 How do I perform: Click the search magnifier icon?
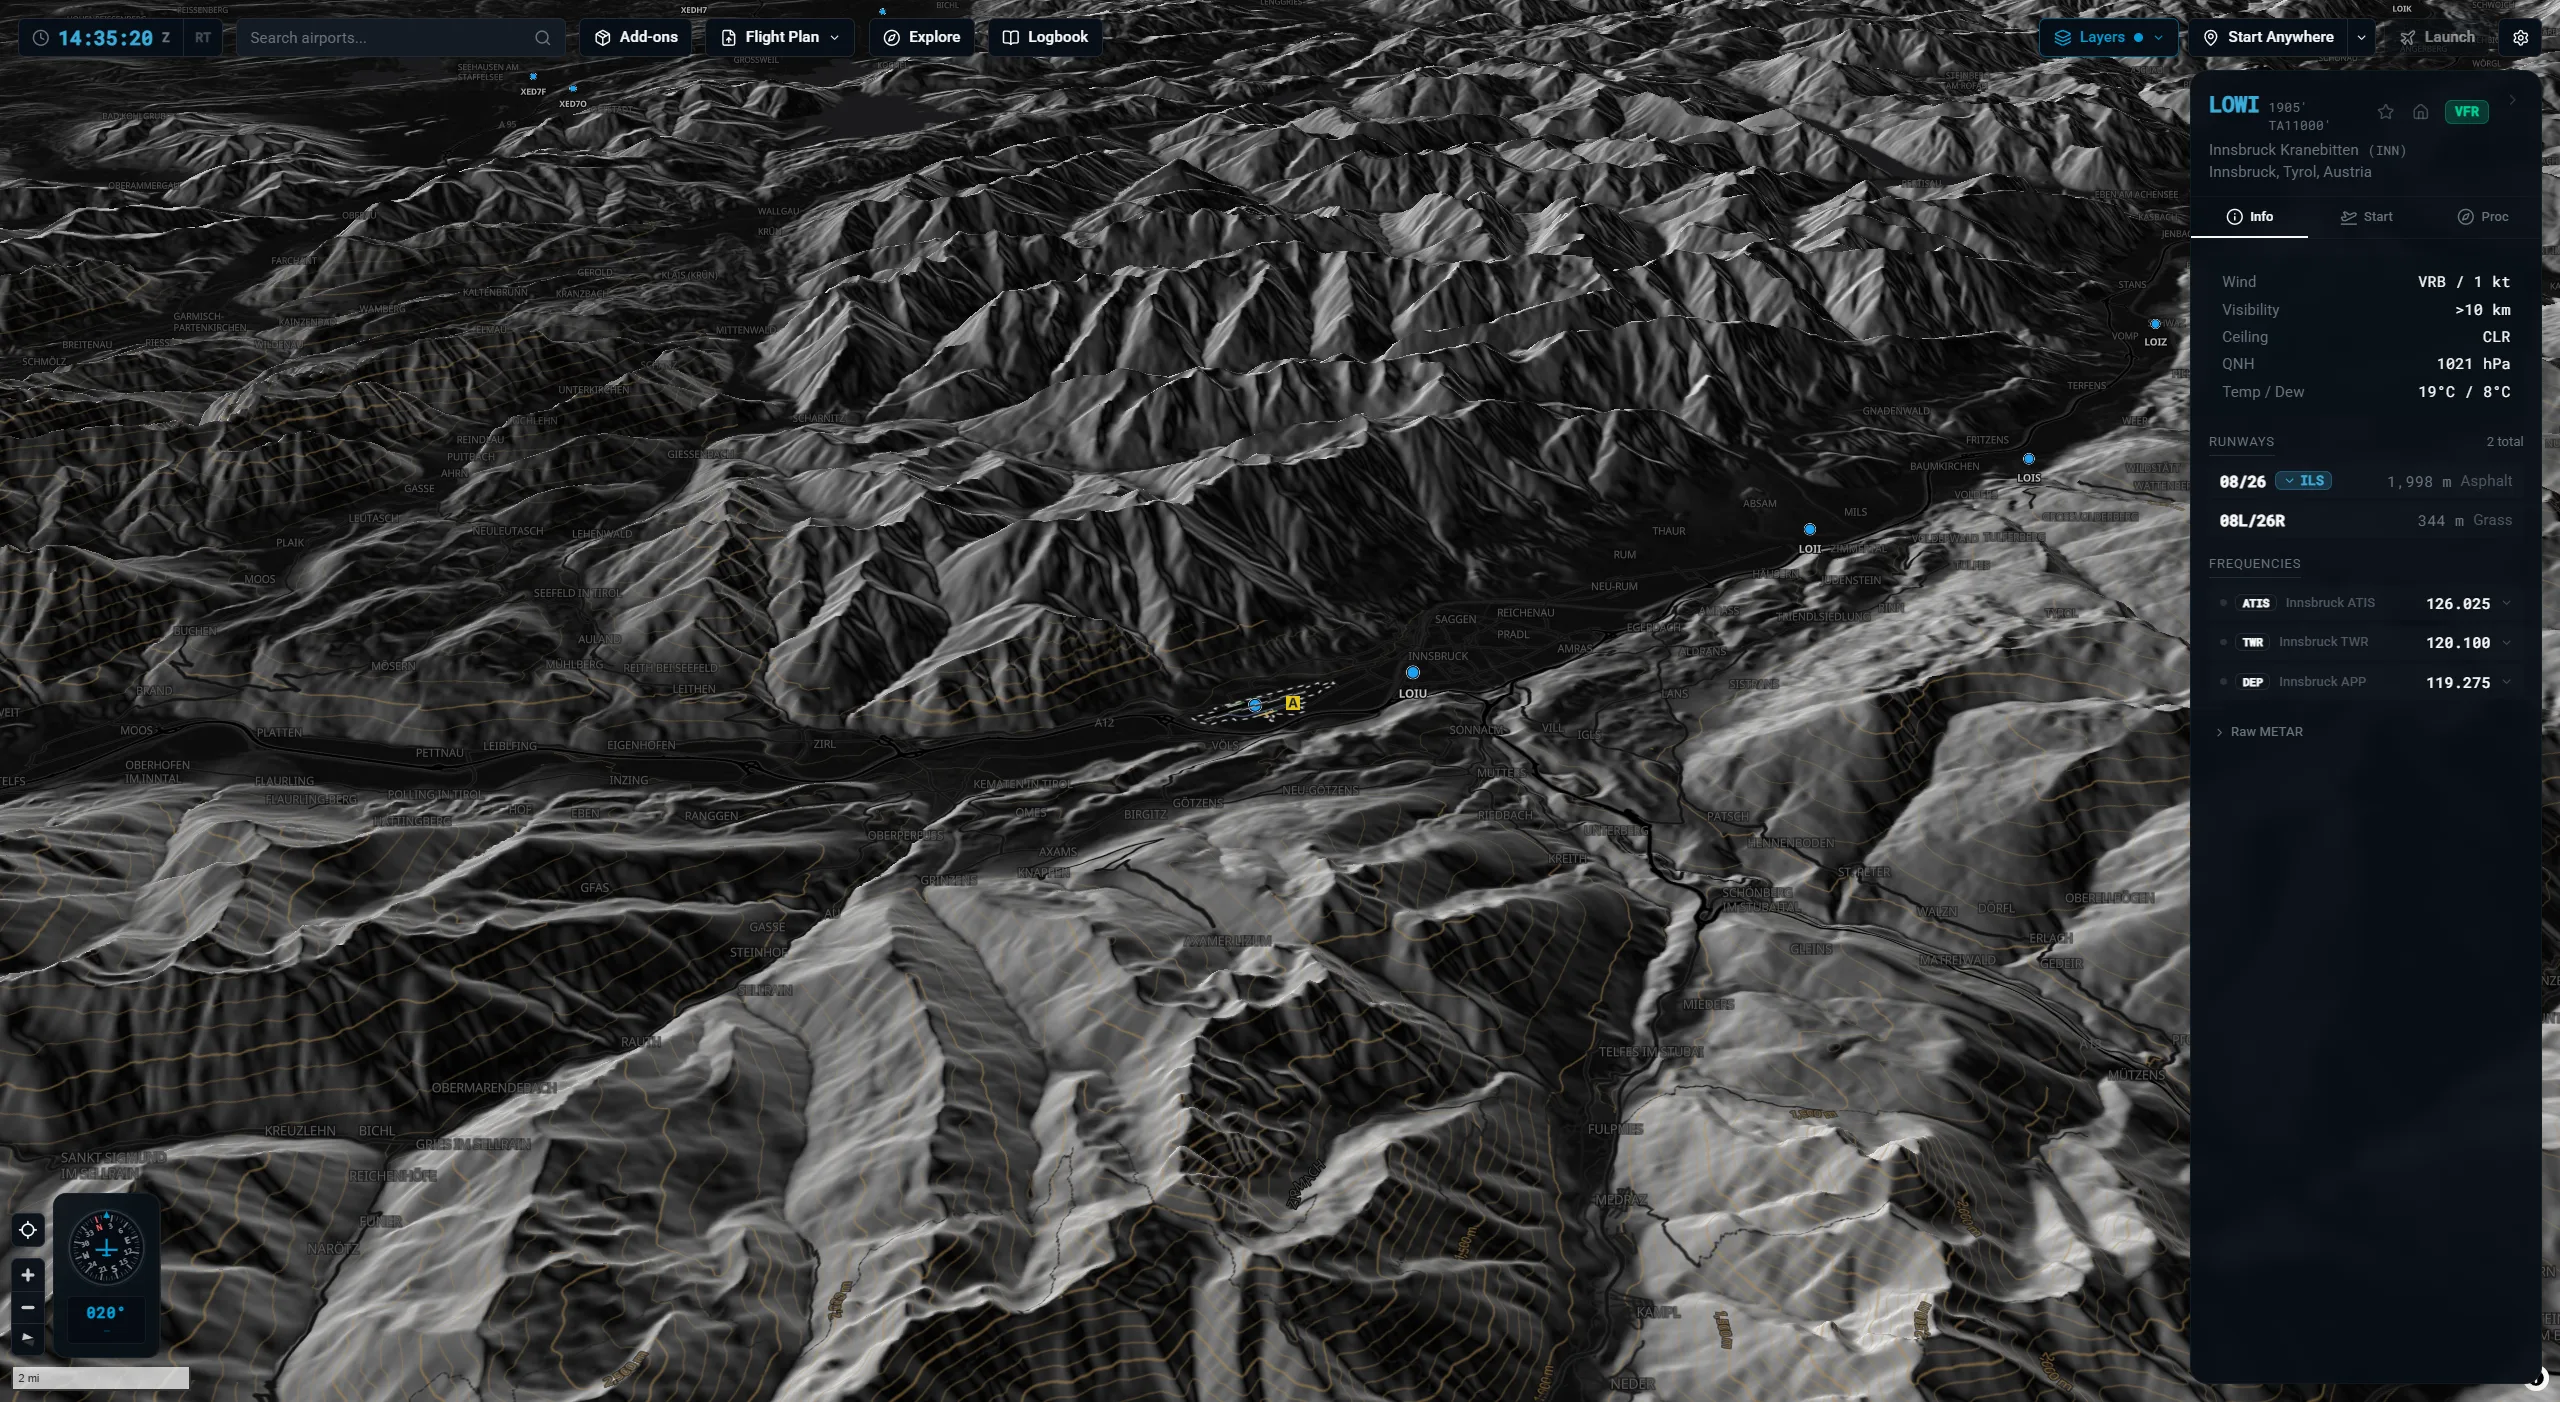(x=542, y=38)
